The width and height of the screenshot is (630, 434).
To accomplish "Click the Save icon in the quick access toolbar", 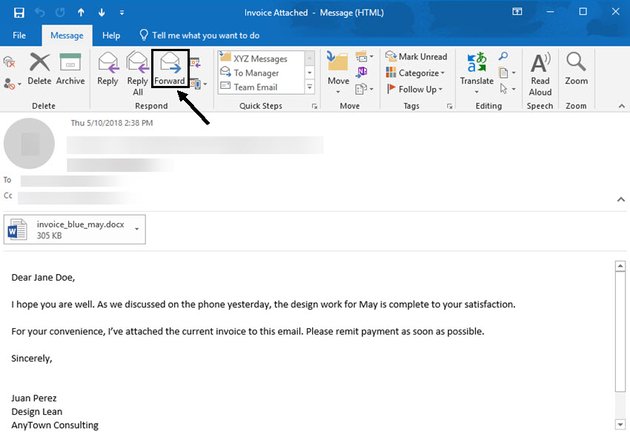I will (x=18, y=12).
